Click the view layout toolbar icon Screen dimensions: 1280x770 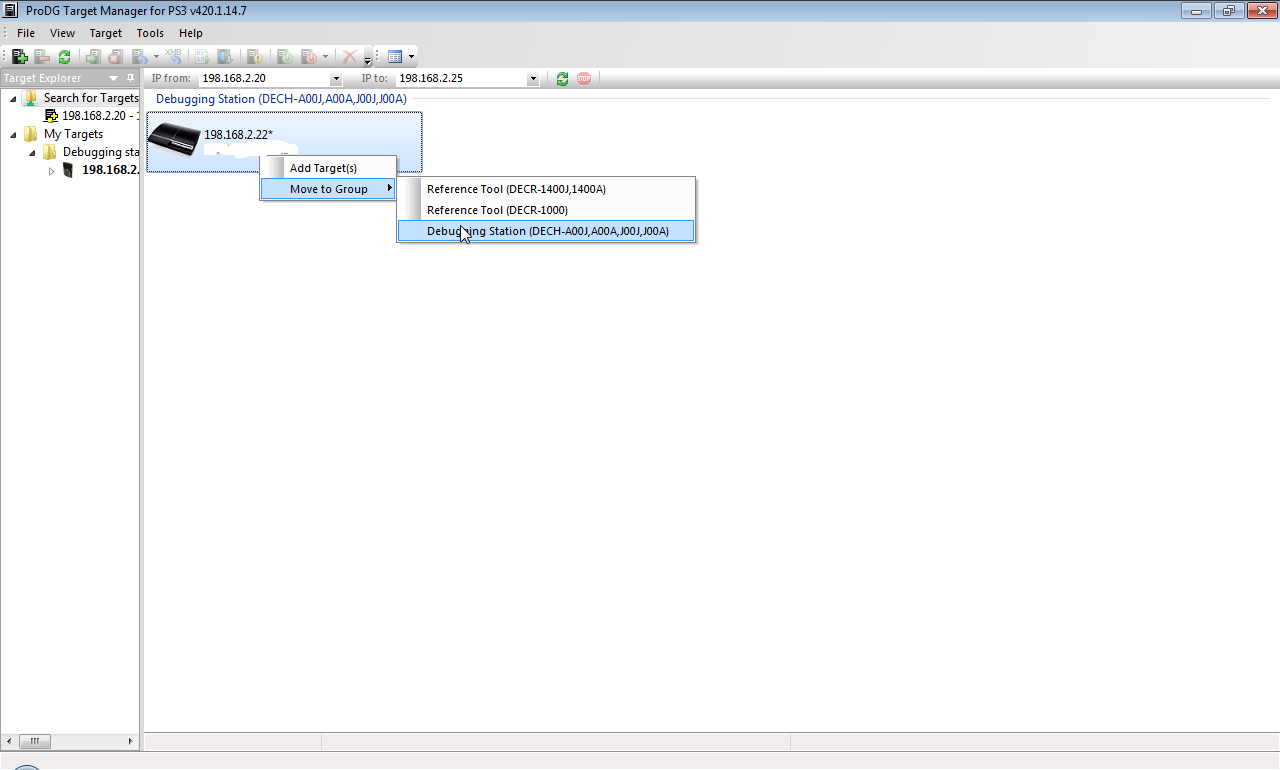[x=394, y=57]
